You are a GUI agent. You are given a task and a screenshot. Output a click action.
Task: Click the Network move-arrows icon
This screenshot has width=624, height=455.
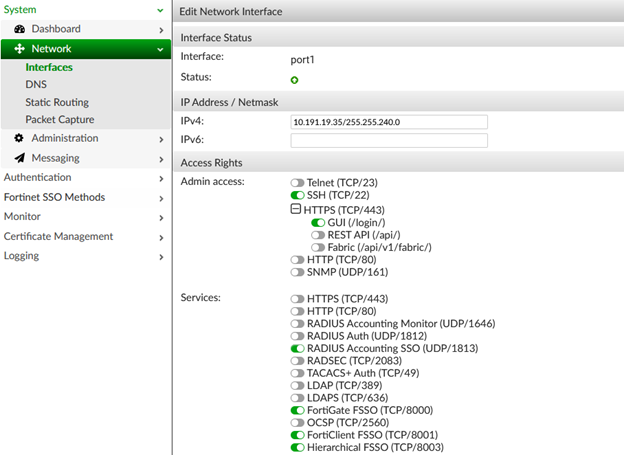tap(19, 49)
